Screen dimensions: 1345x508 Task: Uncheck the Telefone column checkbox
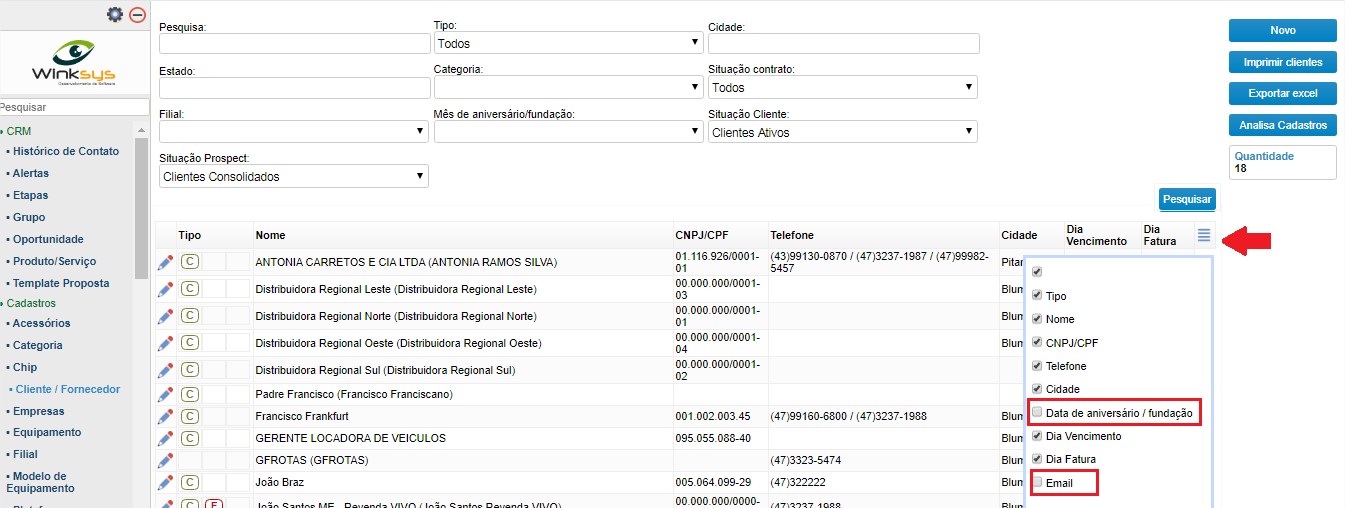click(1037, 365)
